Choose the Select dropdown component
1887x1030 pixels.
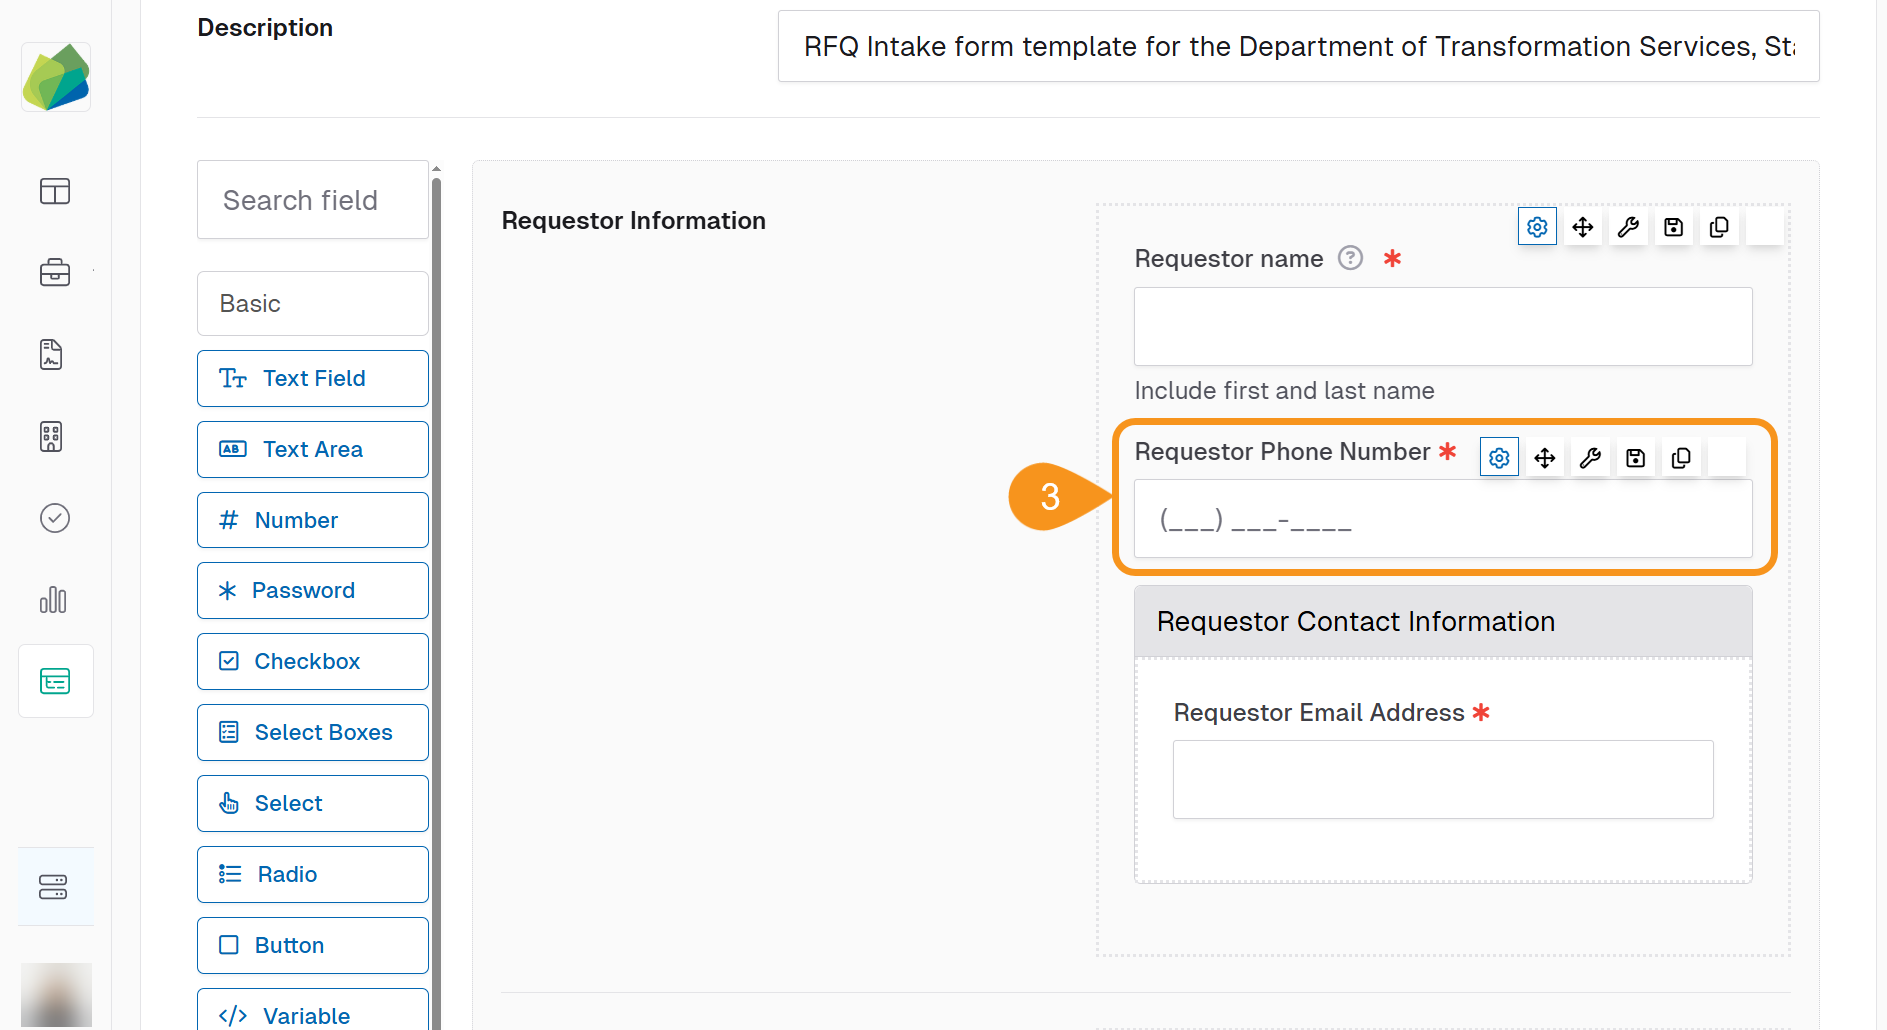[x=312, y=803]
